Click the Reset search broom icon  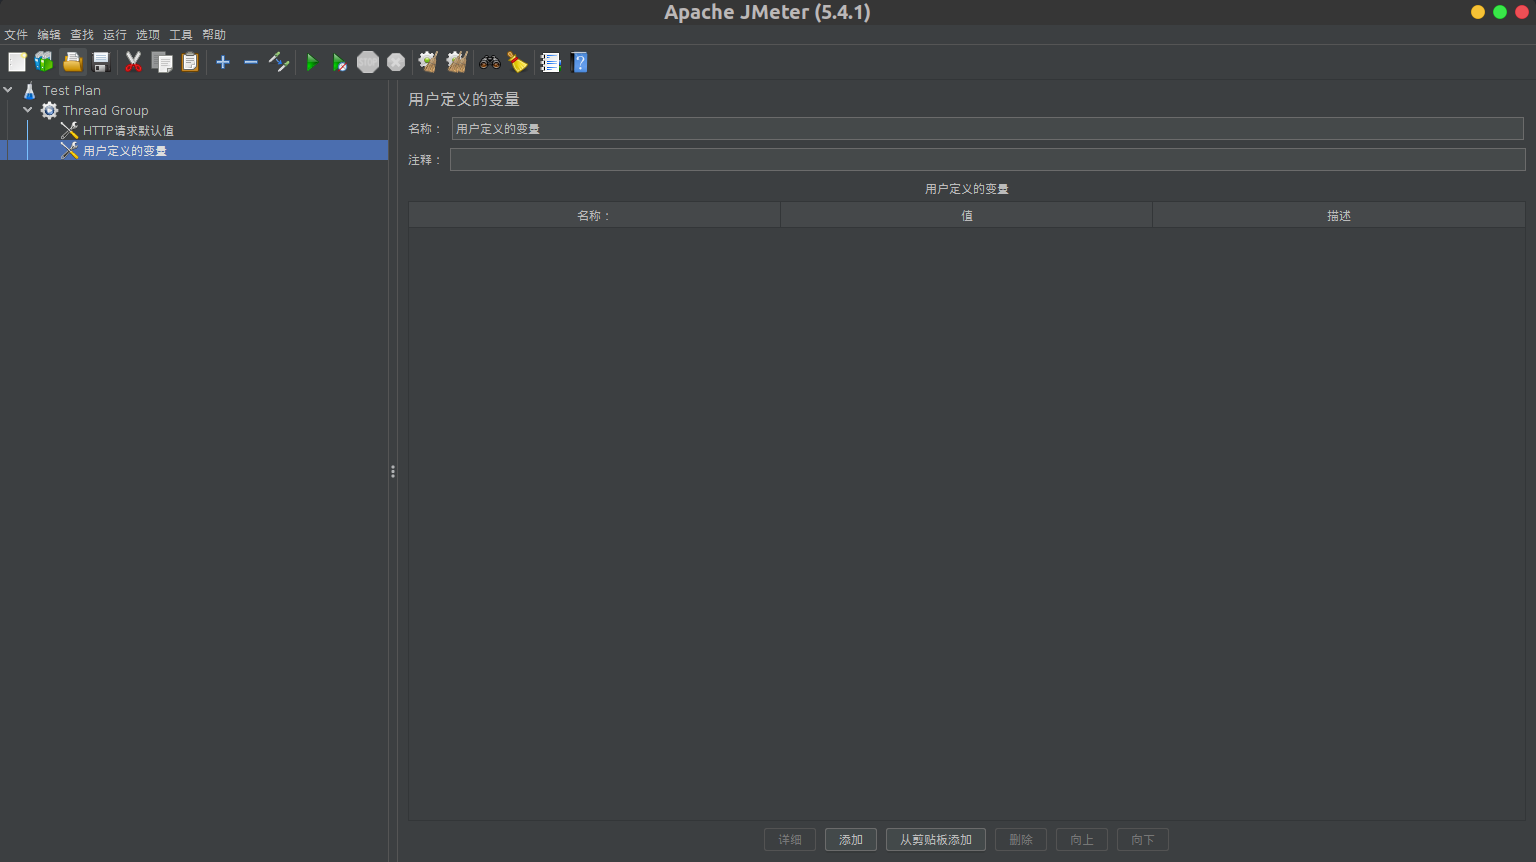[x=517, y=62]
